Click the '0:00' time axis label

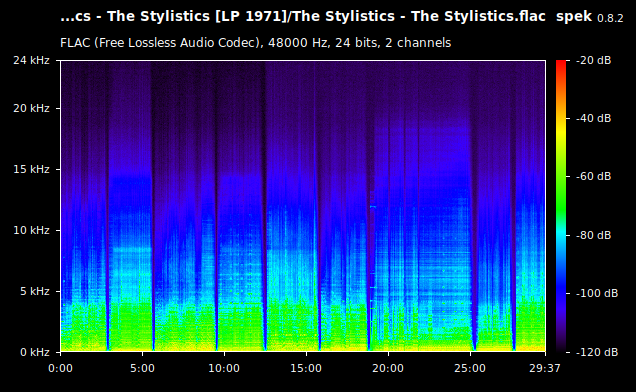pyautogui.click(x=60, y=368)
